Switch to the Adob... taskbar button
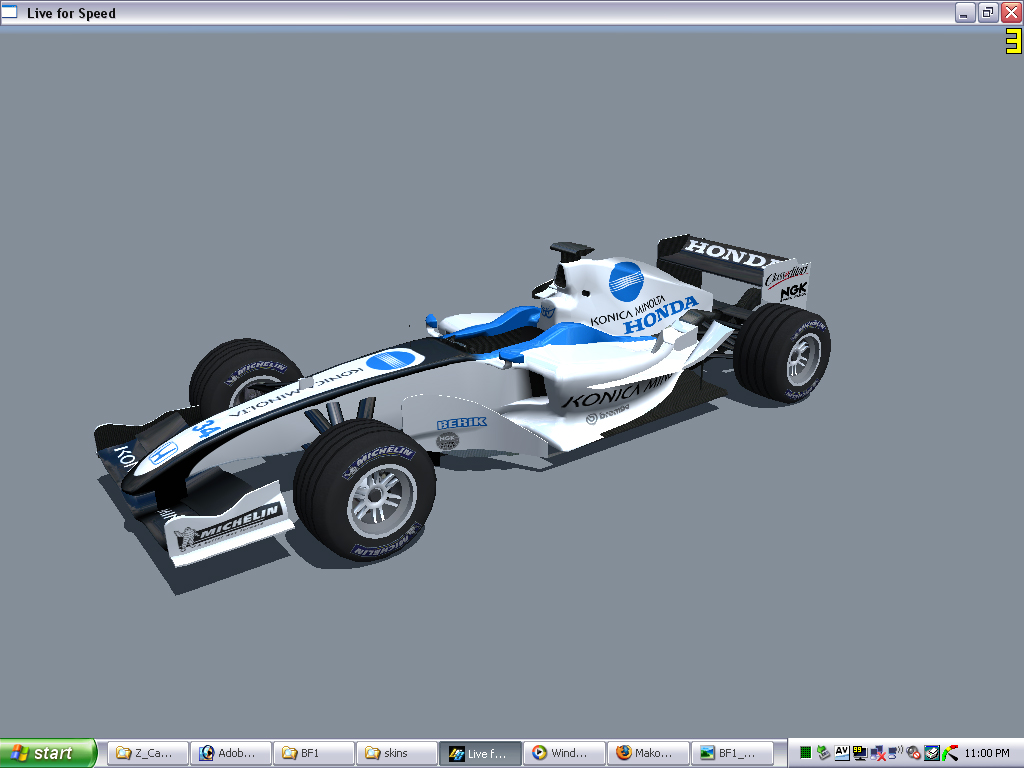1024x768 pixels. pyautogui.click(x=231, y=753)
